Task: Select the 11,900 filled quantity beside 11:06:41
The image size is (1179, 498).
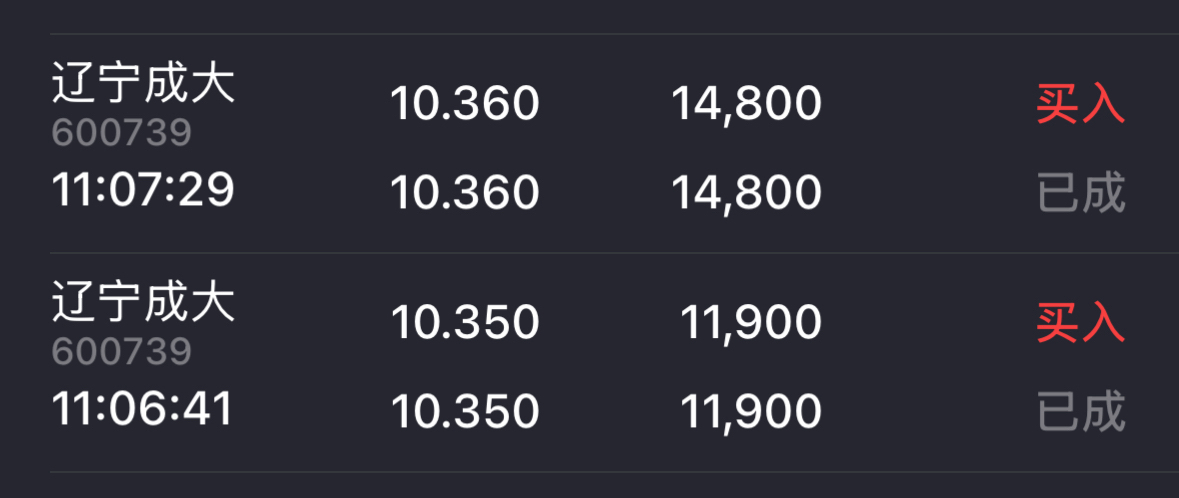Action: (x=751, y=411)
